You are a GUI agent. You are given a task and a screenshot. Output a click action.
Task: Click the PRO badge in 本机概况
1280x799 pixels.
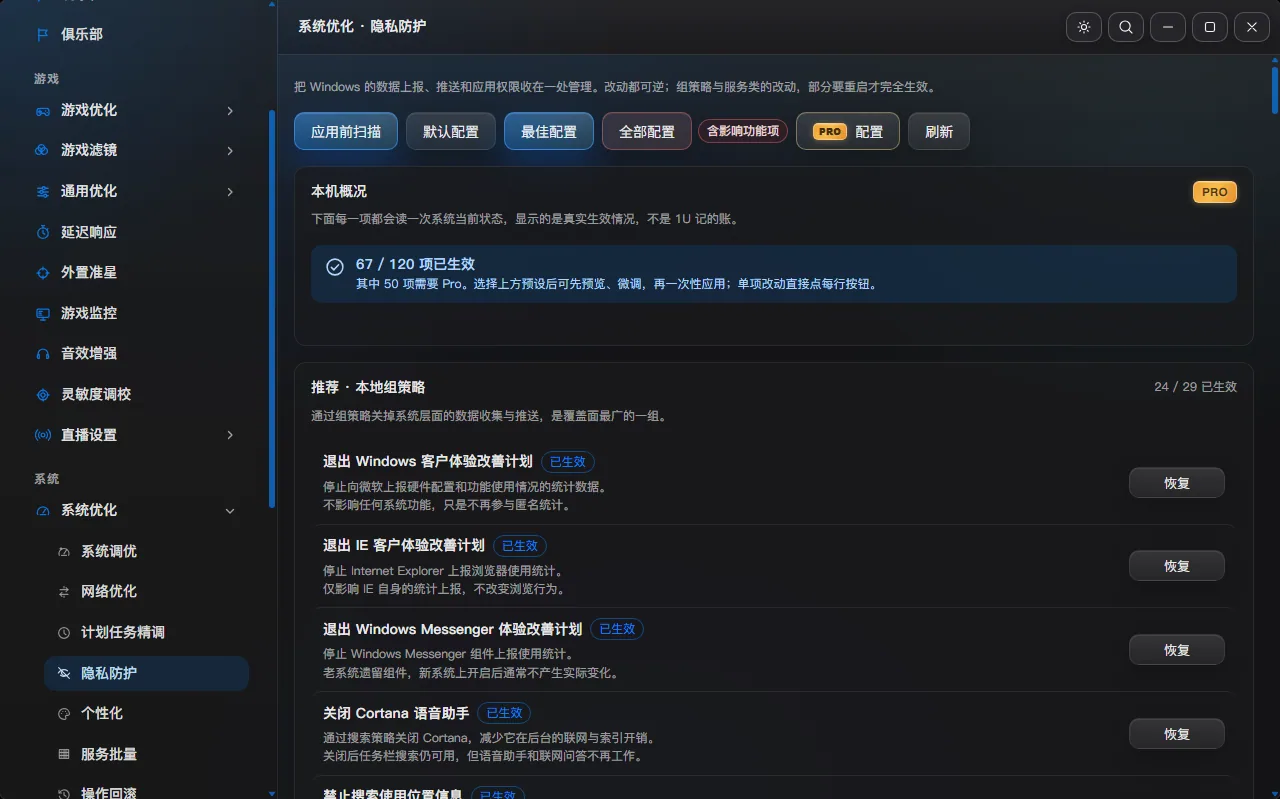[1215, 192]
